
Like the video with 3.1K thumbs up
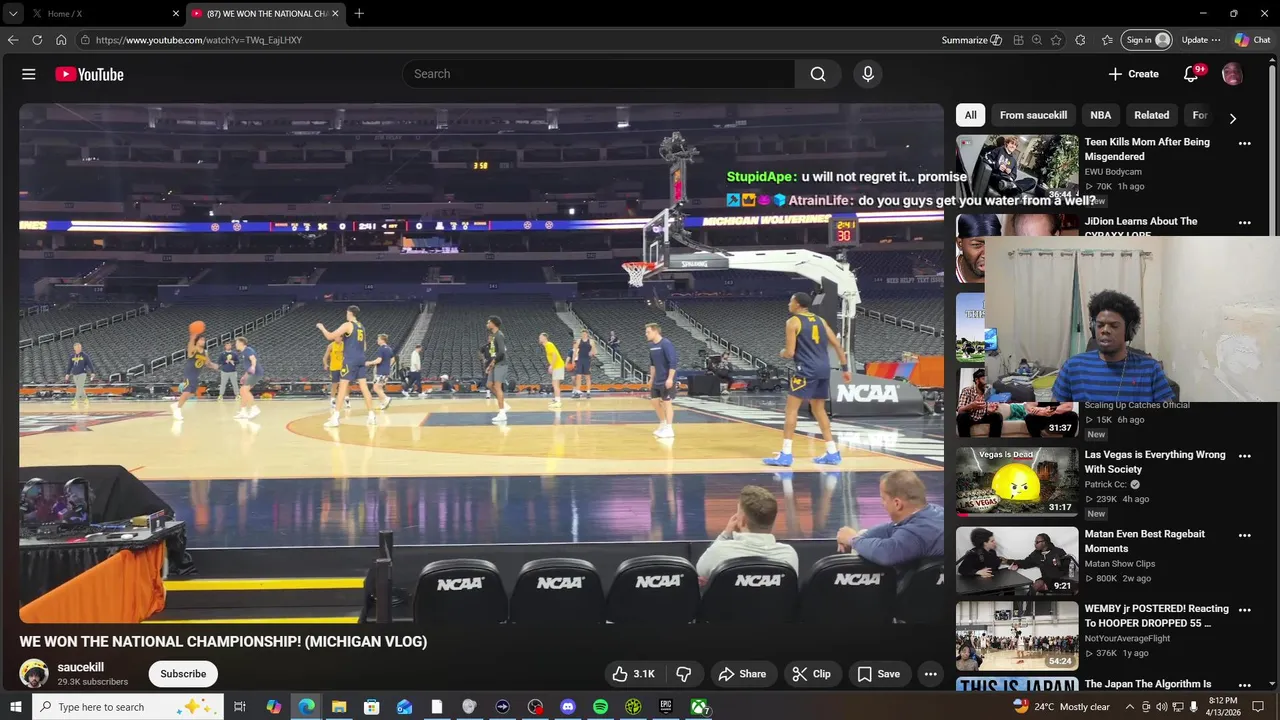(633, 674)
